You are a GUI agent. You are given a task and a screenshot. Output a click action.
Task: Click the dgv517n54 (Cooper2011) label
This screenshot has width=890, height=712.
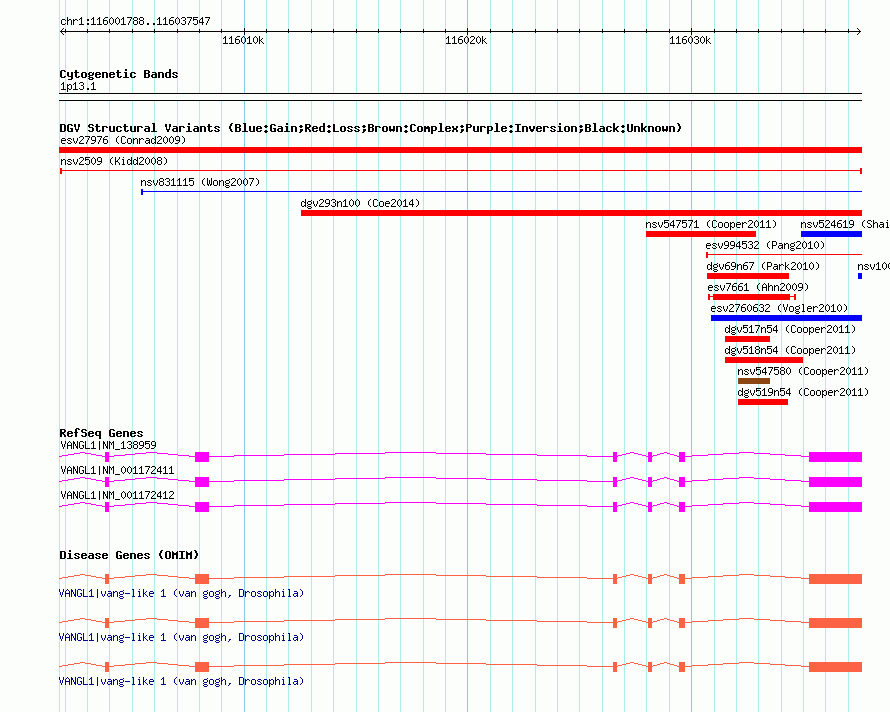tap(790, 329)
